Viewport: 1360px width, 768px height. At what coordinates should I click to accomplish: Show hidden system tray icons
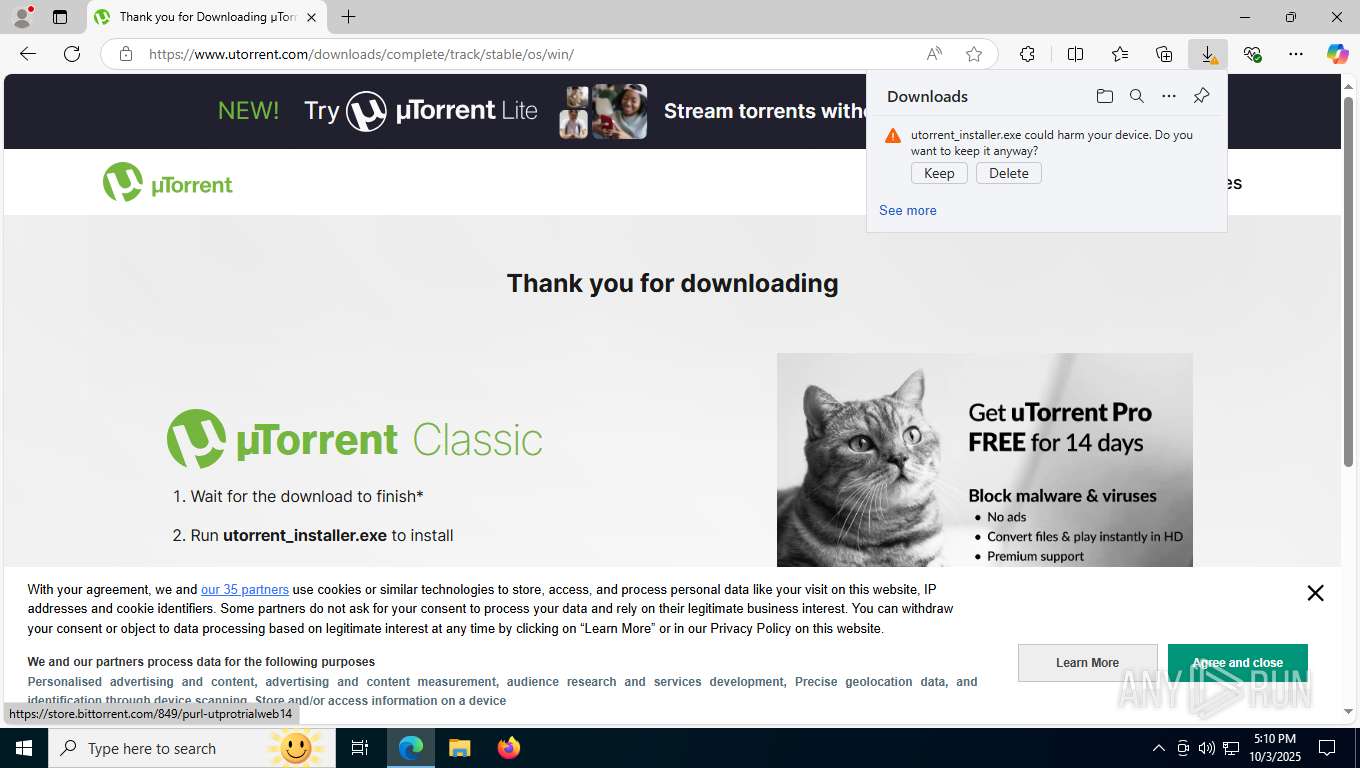point(1159,748)
